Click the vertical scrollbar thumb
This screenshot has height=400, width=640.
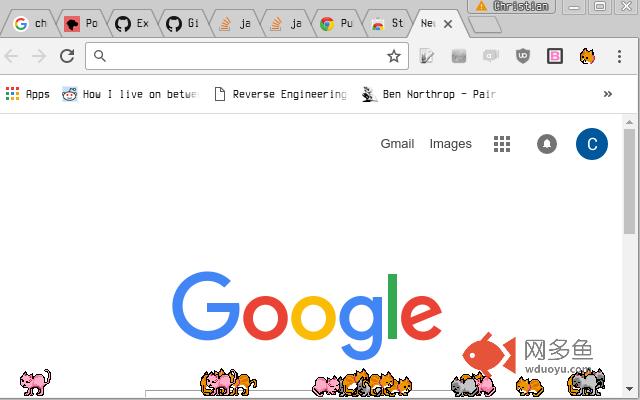[629, 181]
